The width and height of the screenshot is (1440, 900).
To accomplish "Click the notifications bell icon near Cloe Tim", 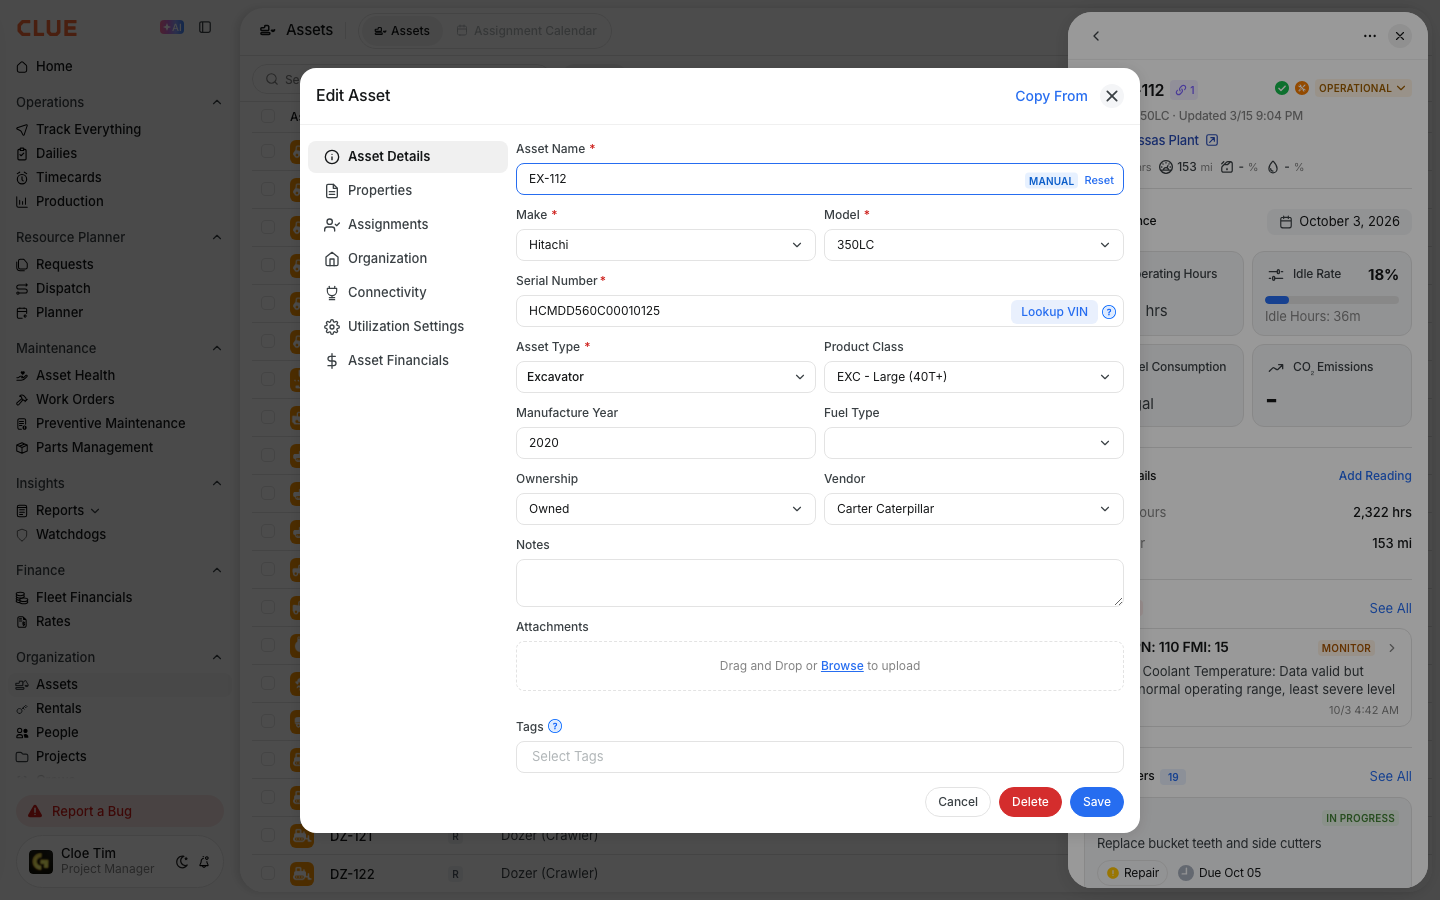I will tap(204, 862).
